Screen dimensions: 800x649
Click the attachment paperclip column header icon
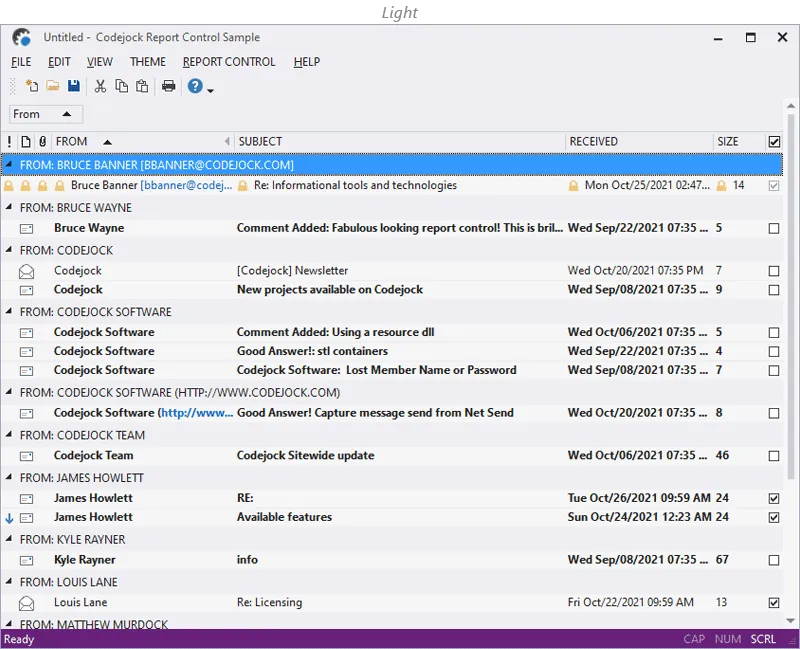43,141
